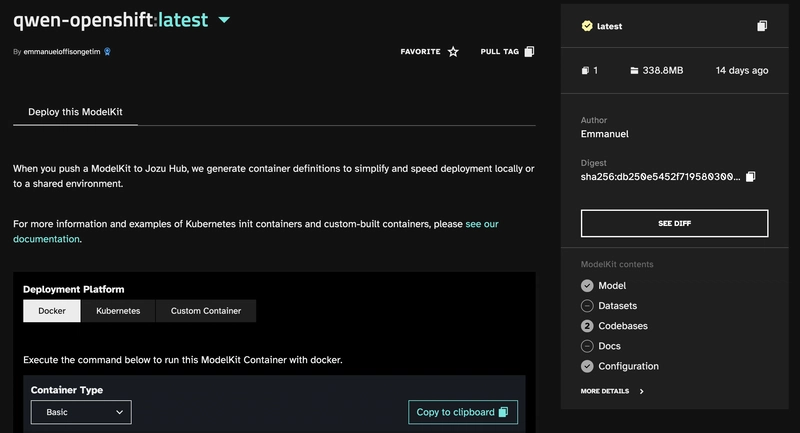Click the copy icon beside latest tag header
Image resolution: width=800 pixels, height=433 pixels.
[x=762, y=26]
